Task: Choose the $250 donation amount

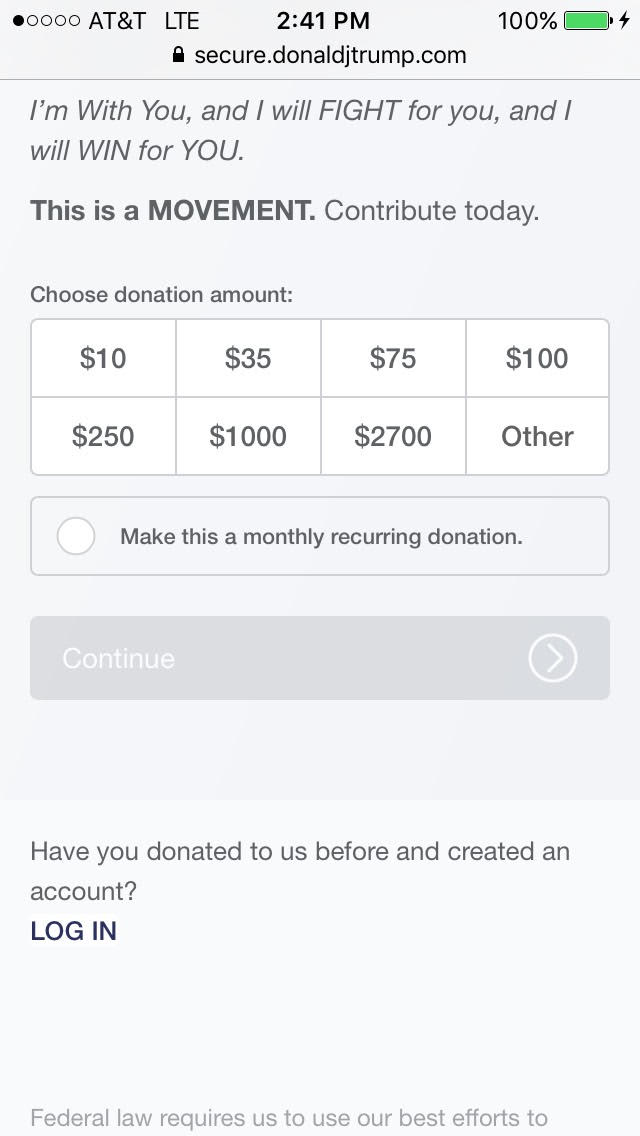Action: [103, 436]
